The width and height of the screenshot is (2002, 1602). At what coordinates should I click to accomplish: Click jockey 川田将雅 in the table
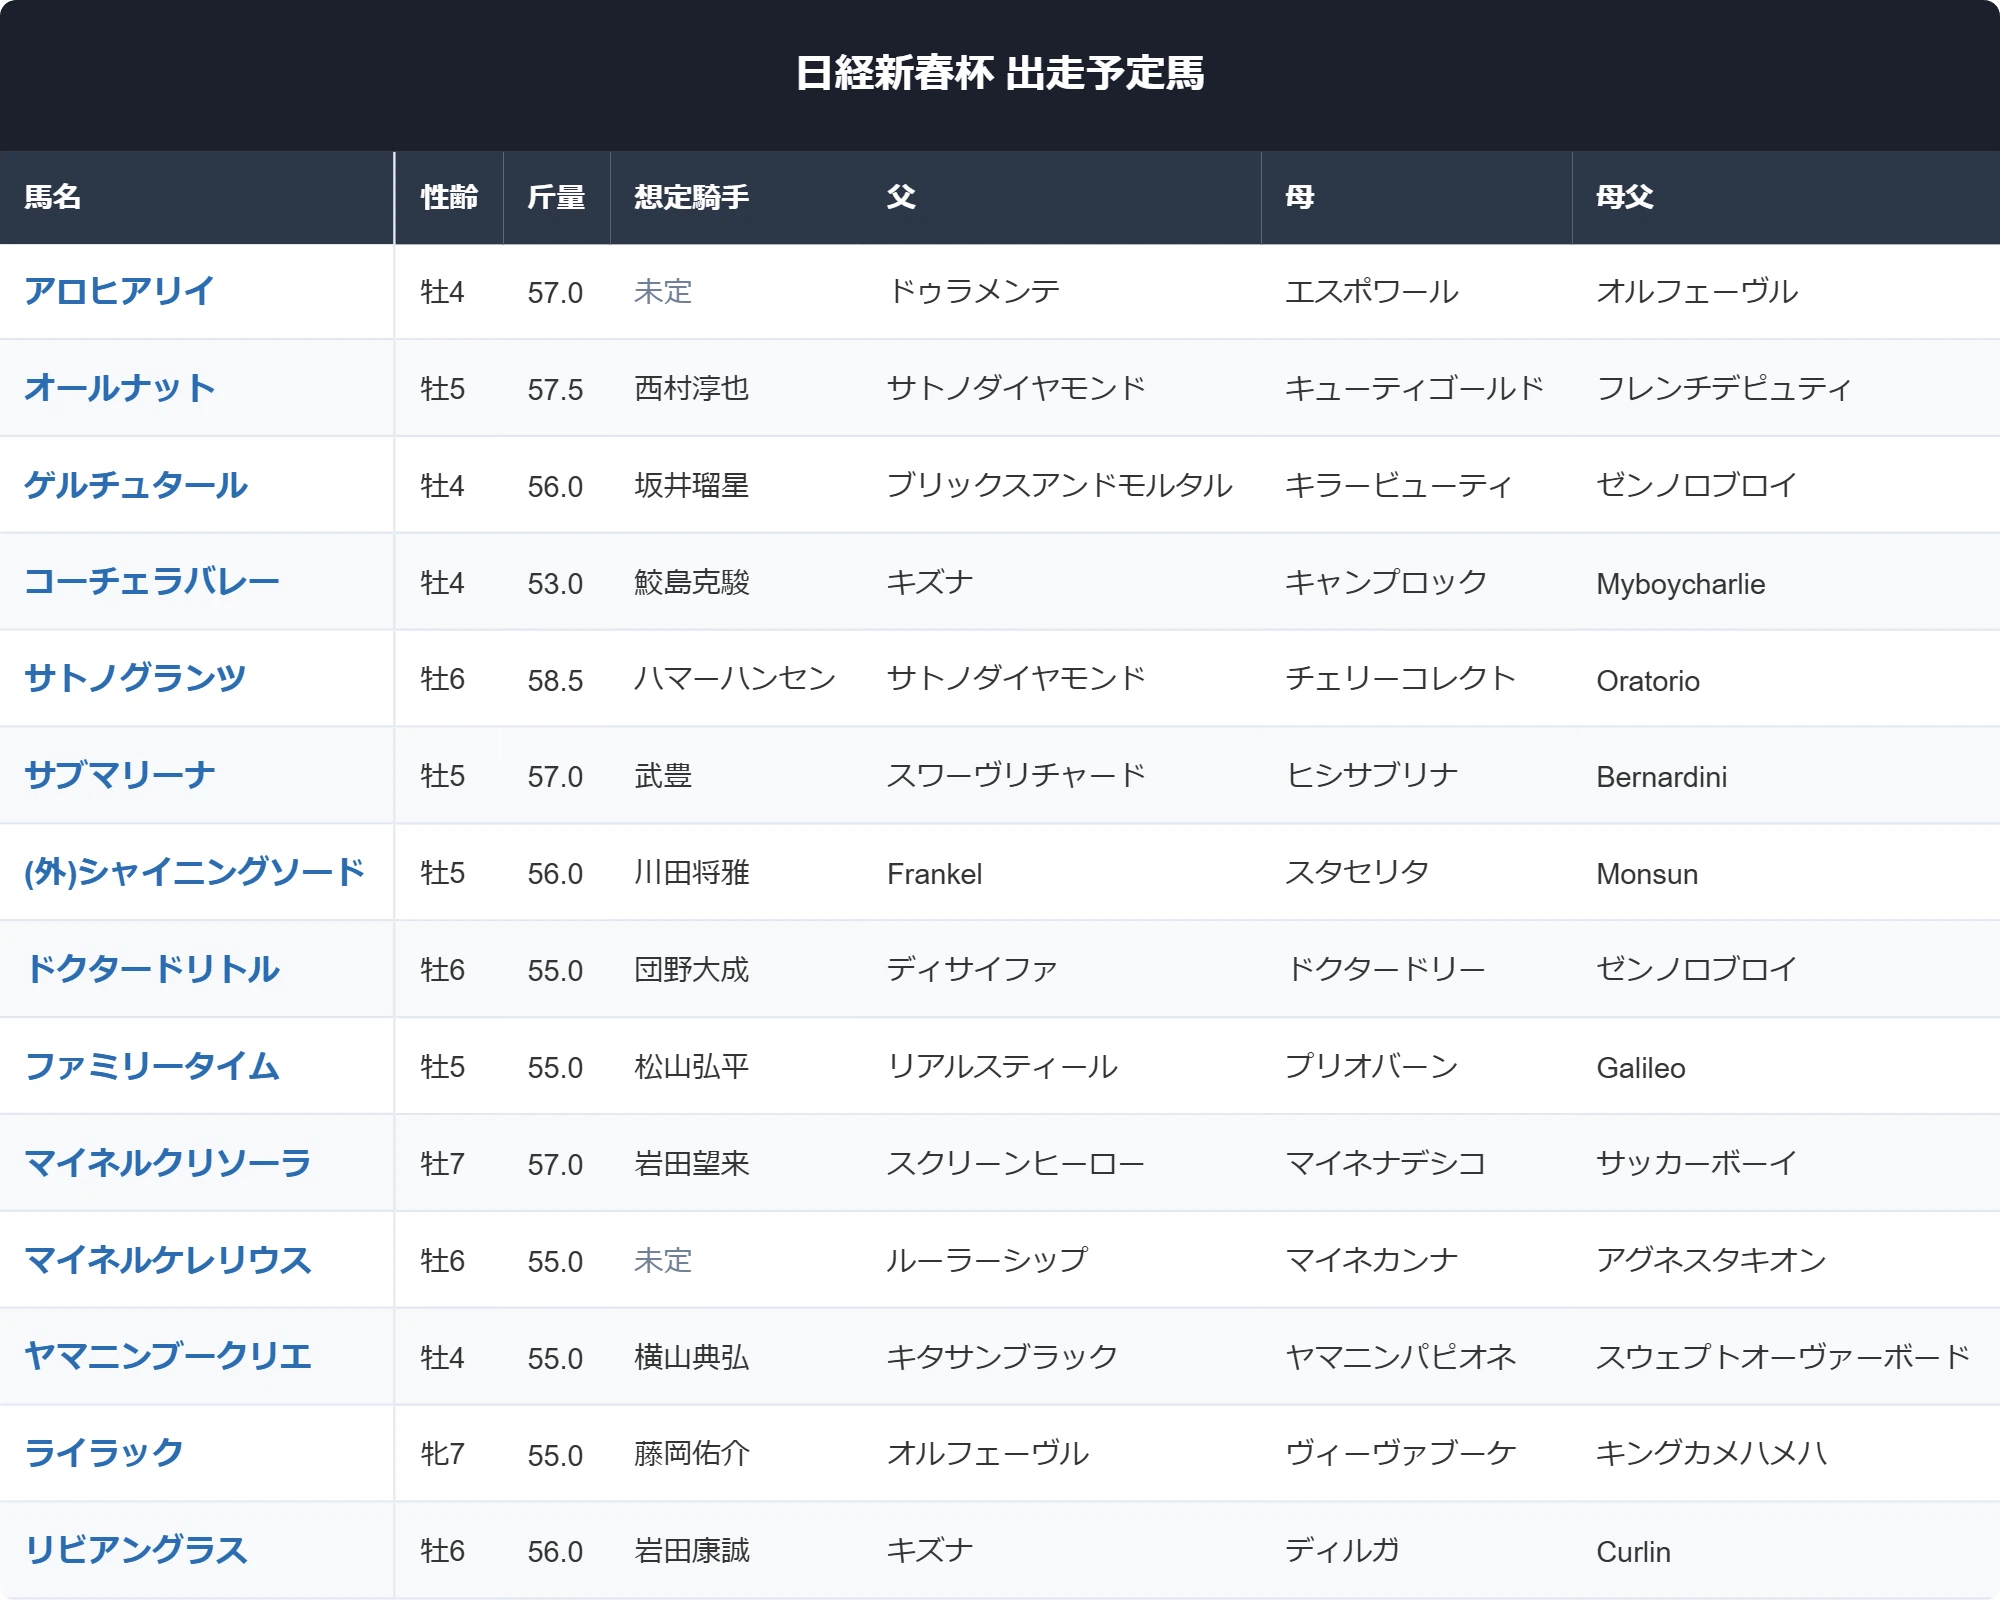tap(692, 873)
